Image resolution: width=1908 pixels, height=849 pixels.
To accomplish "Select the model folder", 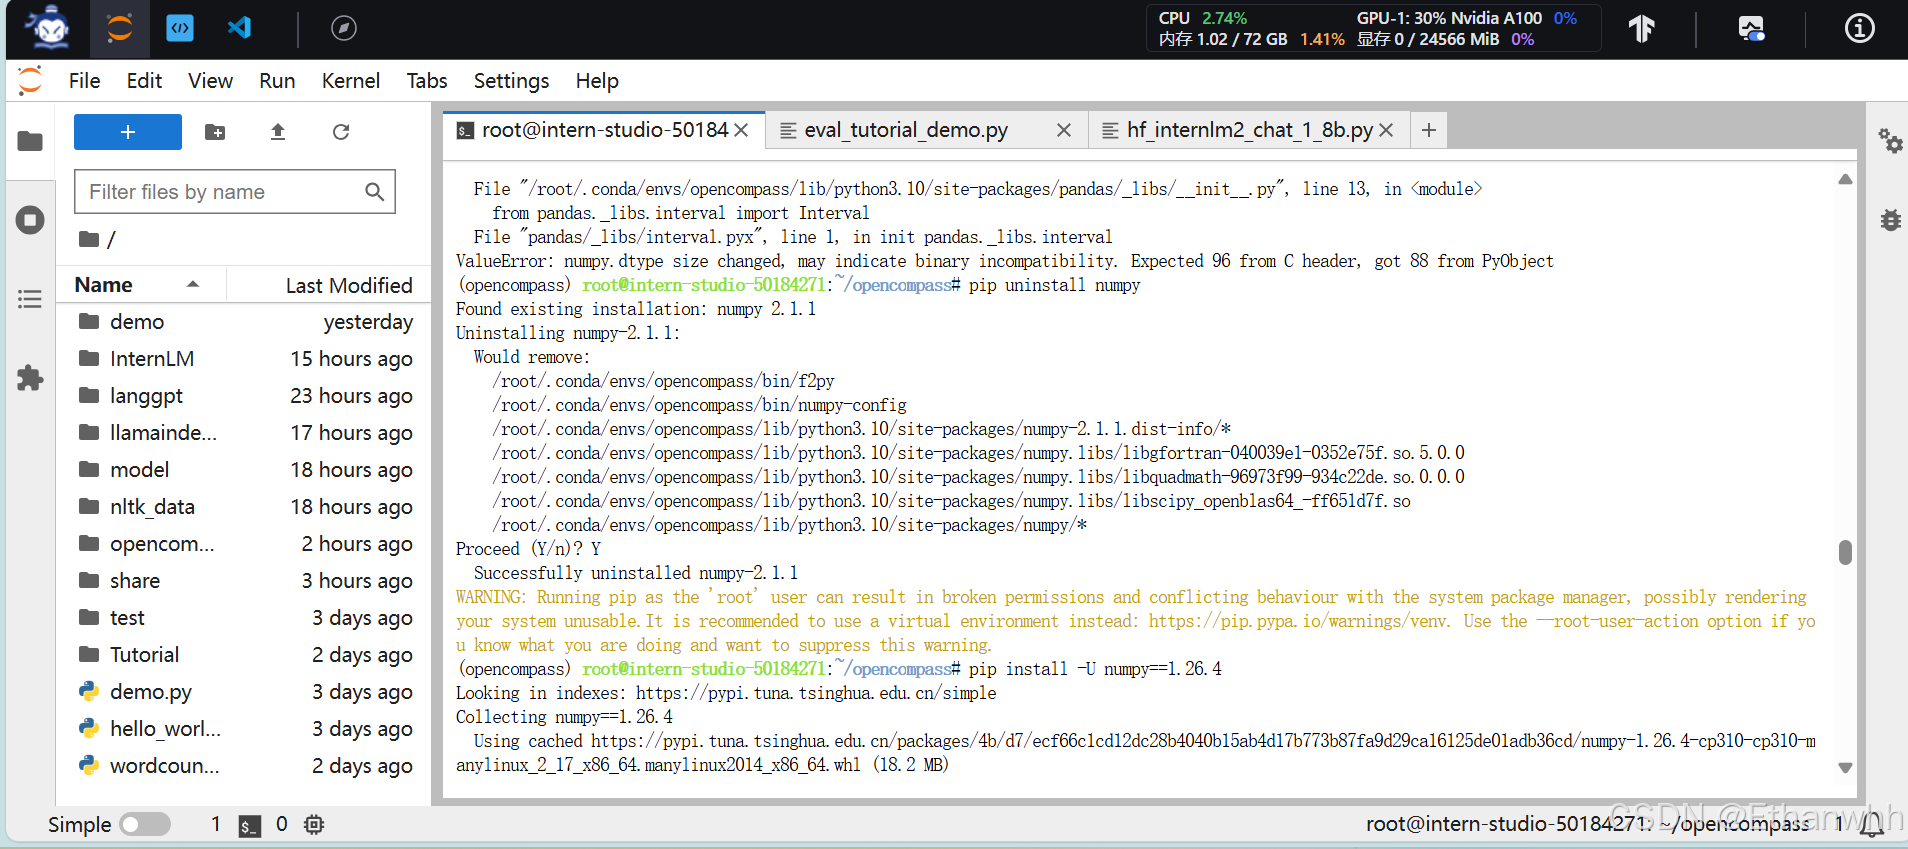I will 243,470.
